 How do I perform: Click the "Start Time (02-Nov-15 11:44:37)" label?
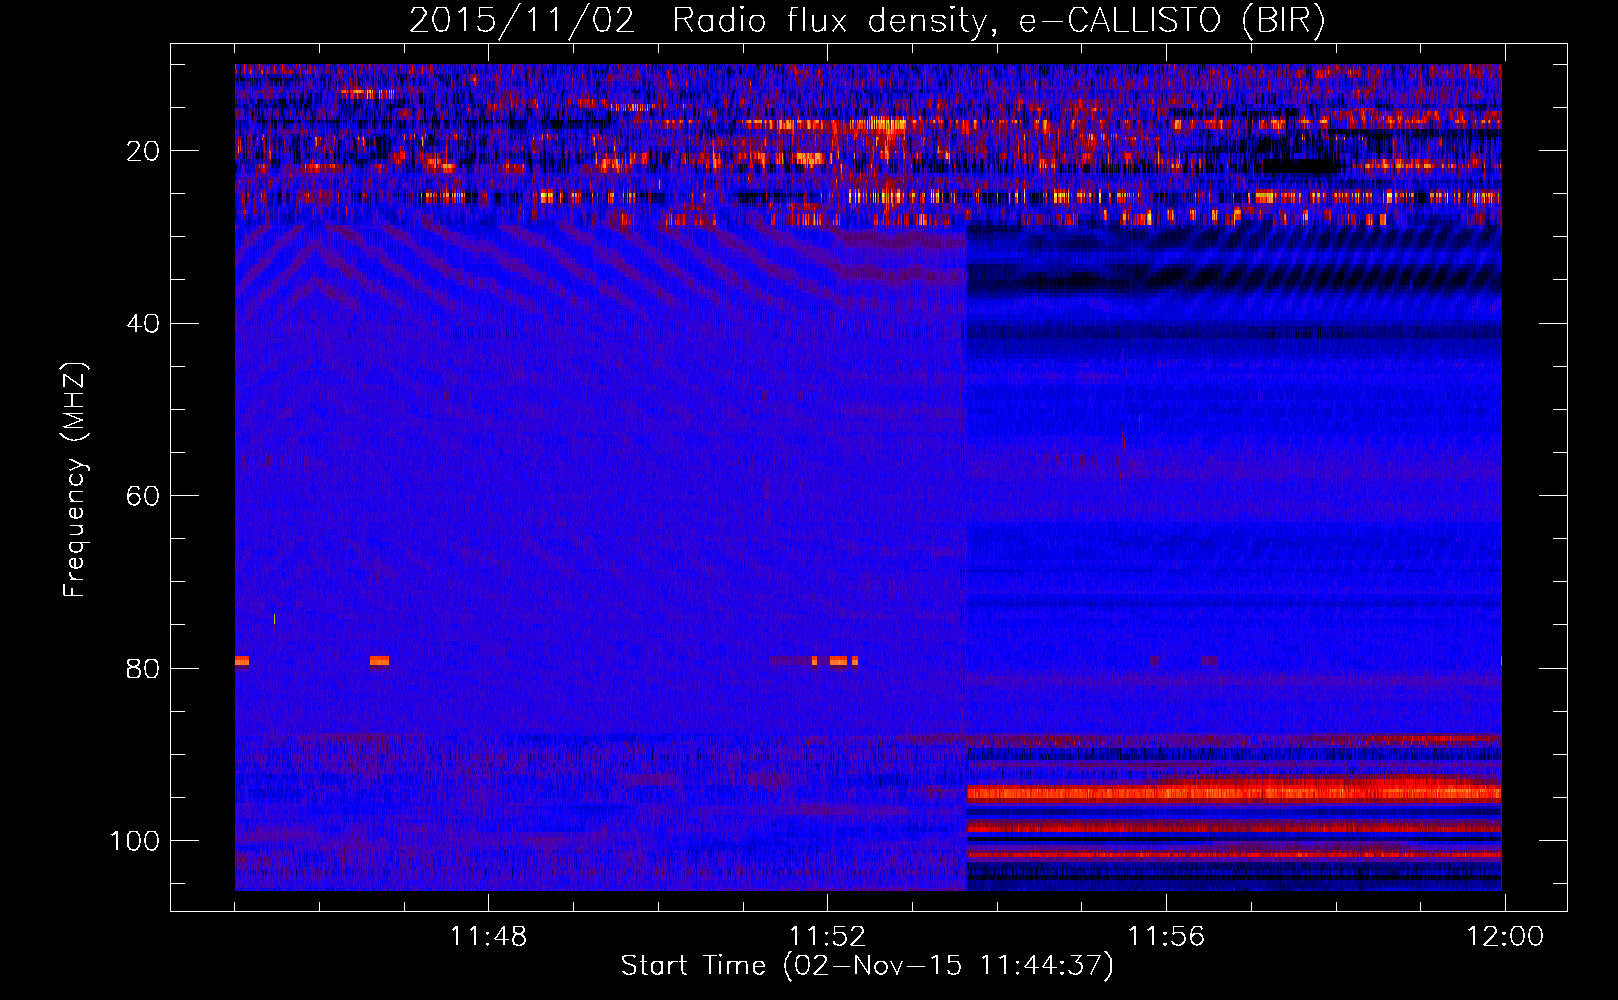[x=867, y=966]
